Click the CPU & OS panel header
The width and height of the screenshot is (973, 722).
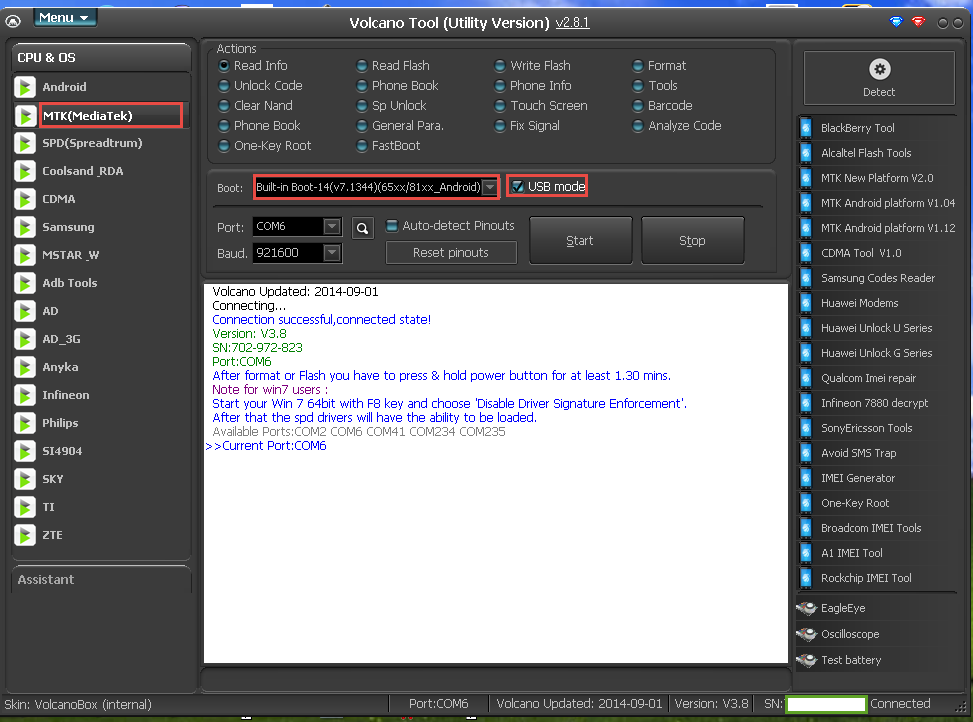pos(101,58)
